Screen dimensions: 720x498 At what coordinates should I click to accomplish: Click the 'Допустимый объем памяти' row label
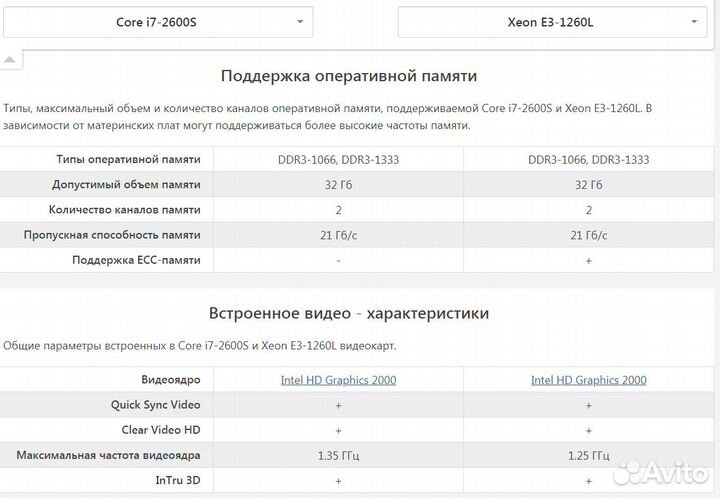(x=126, y=185)
